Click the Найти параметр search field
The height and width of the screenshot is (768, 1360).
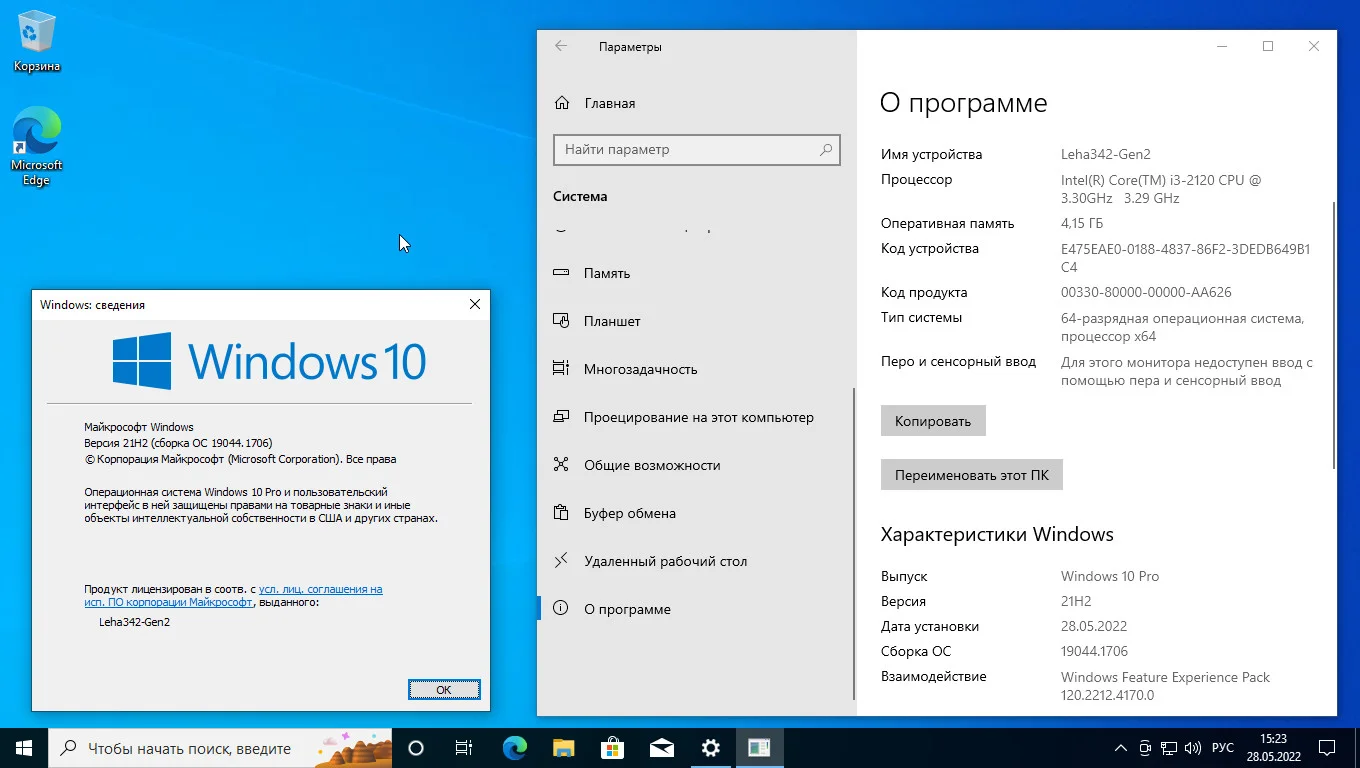click(x=697, y=150)
